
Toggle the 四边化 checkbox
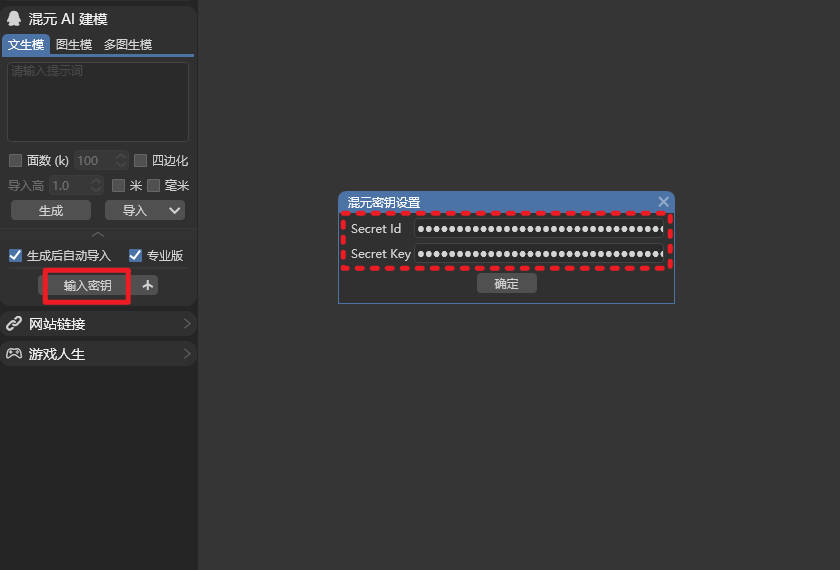click(x=141, y=160)
